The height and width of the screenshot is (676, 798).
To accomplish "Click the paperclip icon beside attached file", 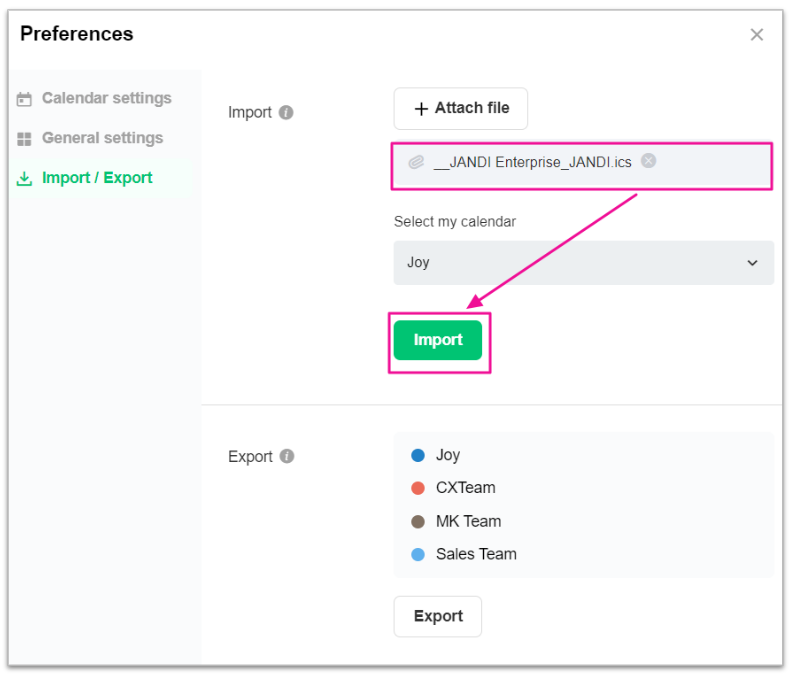I will click(x=416, y=162).
